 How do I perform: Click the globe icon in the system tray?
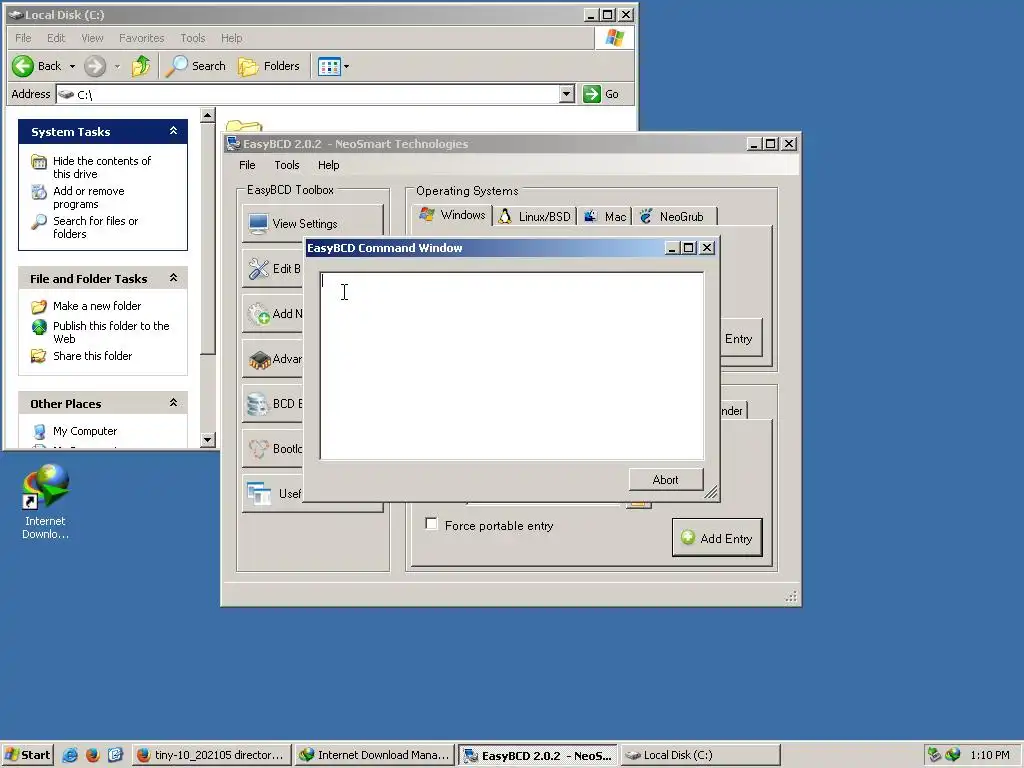click(x=953, y=755)
